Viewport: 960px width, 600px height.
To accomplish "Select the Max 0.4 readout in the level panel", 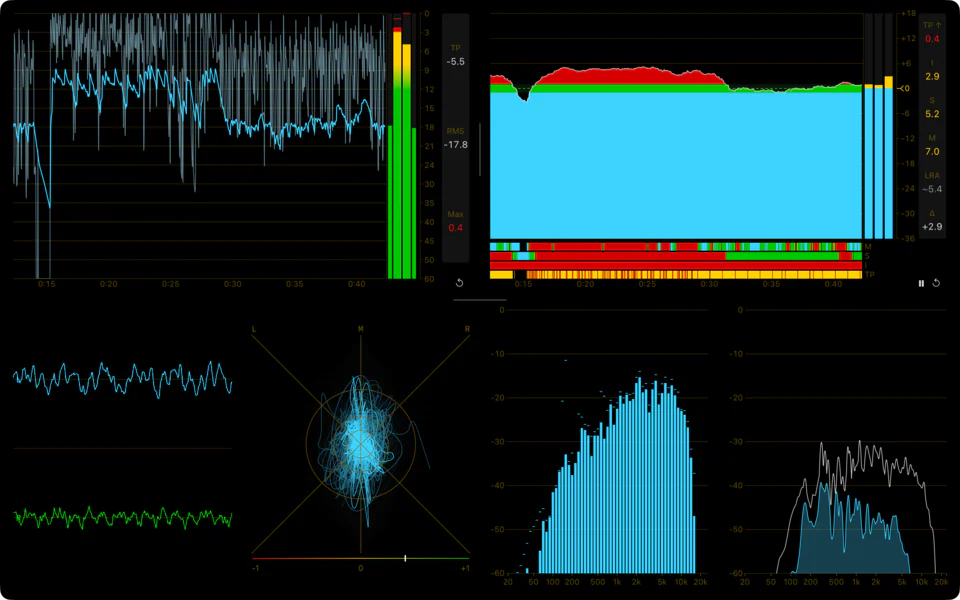I will pos(455,222).
